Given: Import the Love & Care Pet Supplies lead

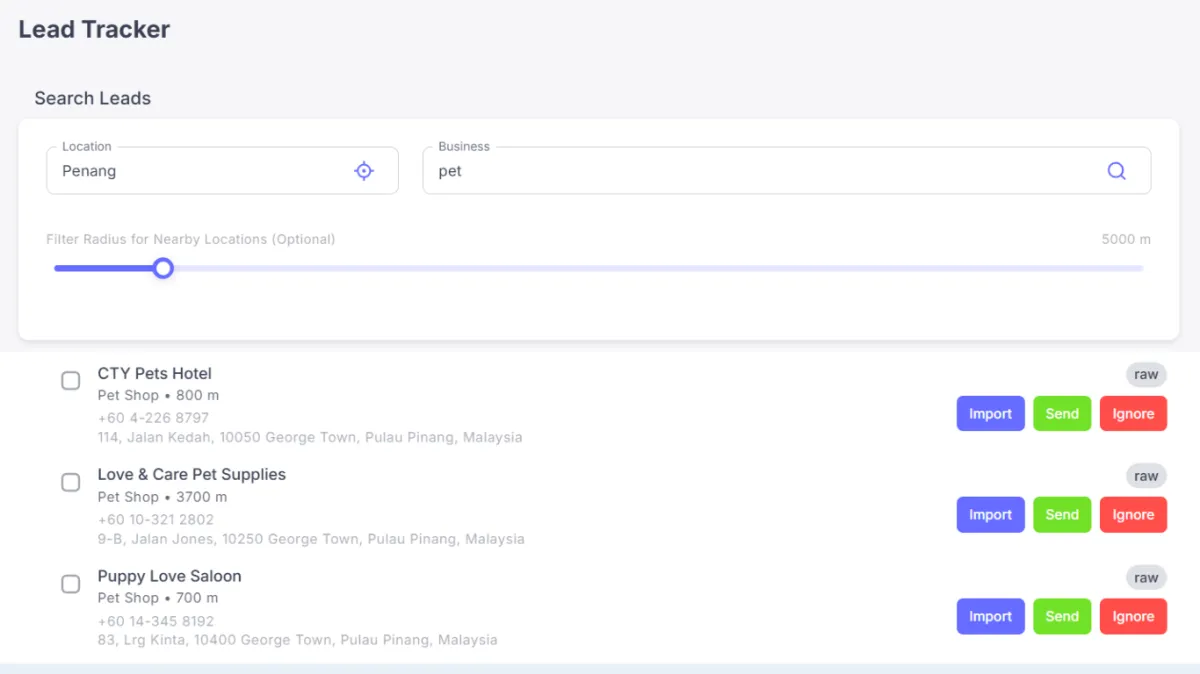Looking at the screenshot, I should point(991,515).
